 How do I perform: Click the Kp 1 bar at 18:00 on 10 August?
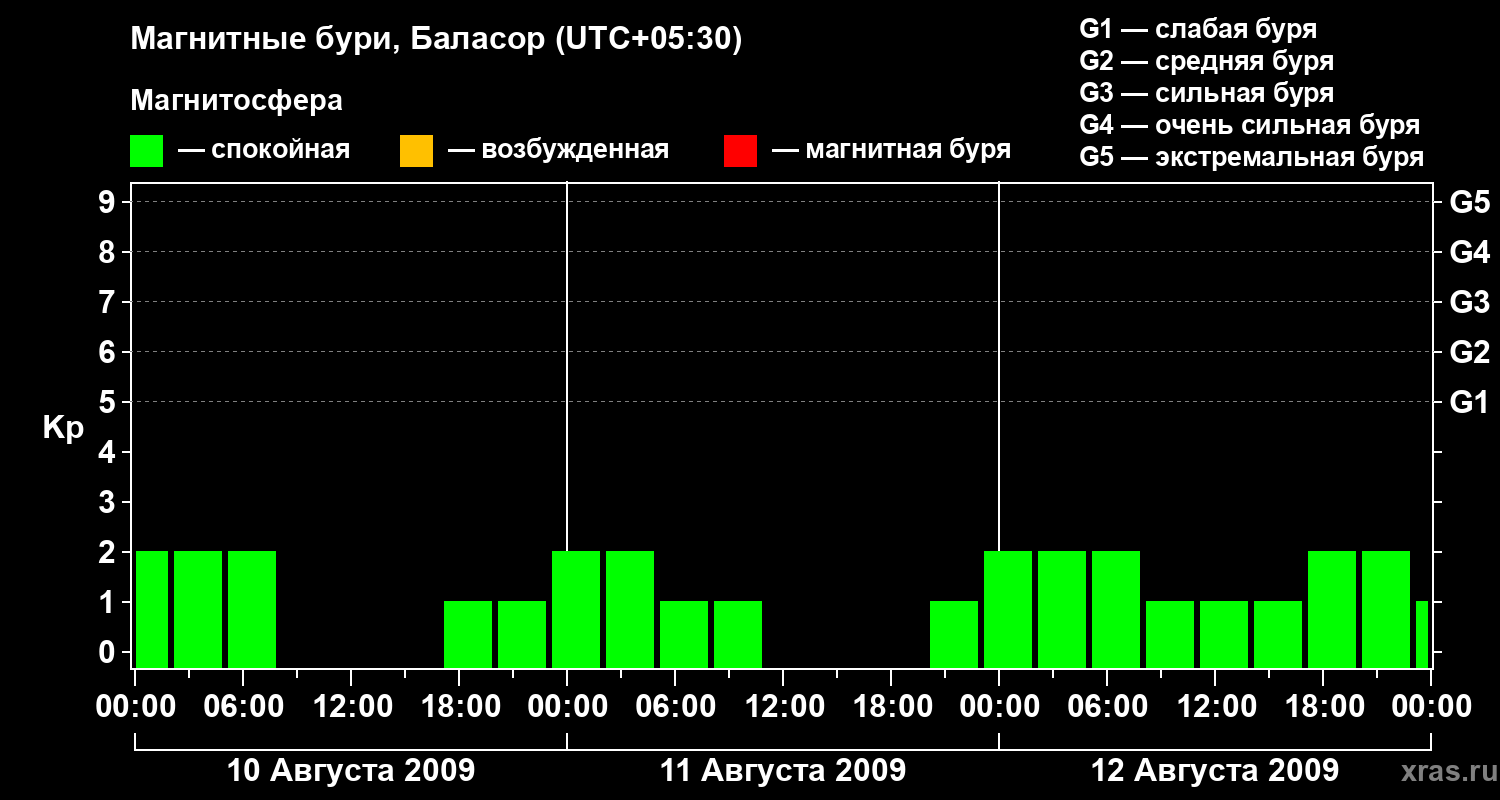(468, 634)
